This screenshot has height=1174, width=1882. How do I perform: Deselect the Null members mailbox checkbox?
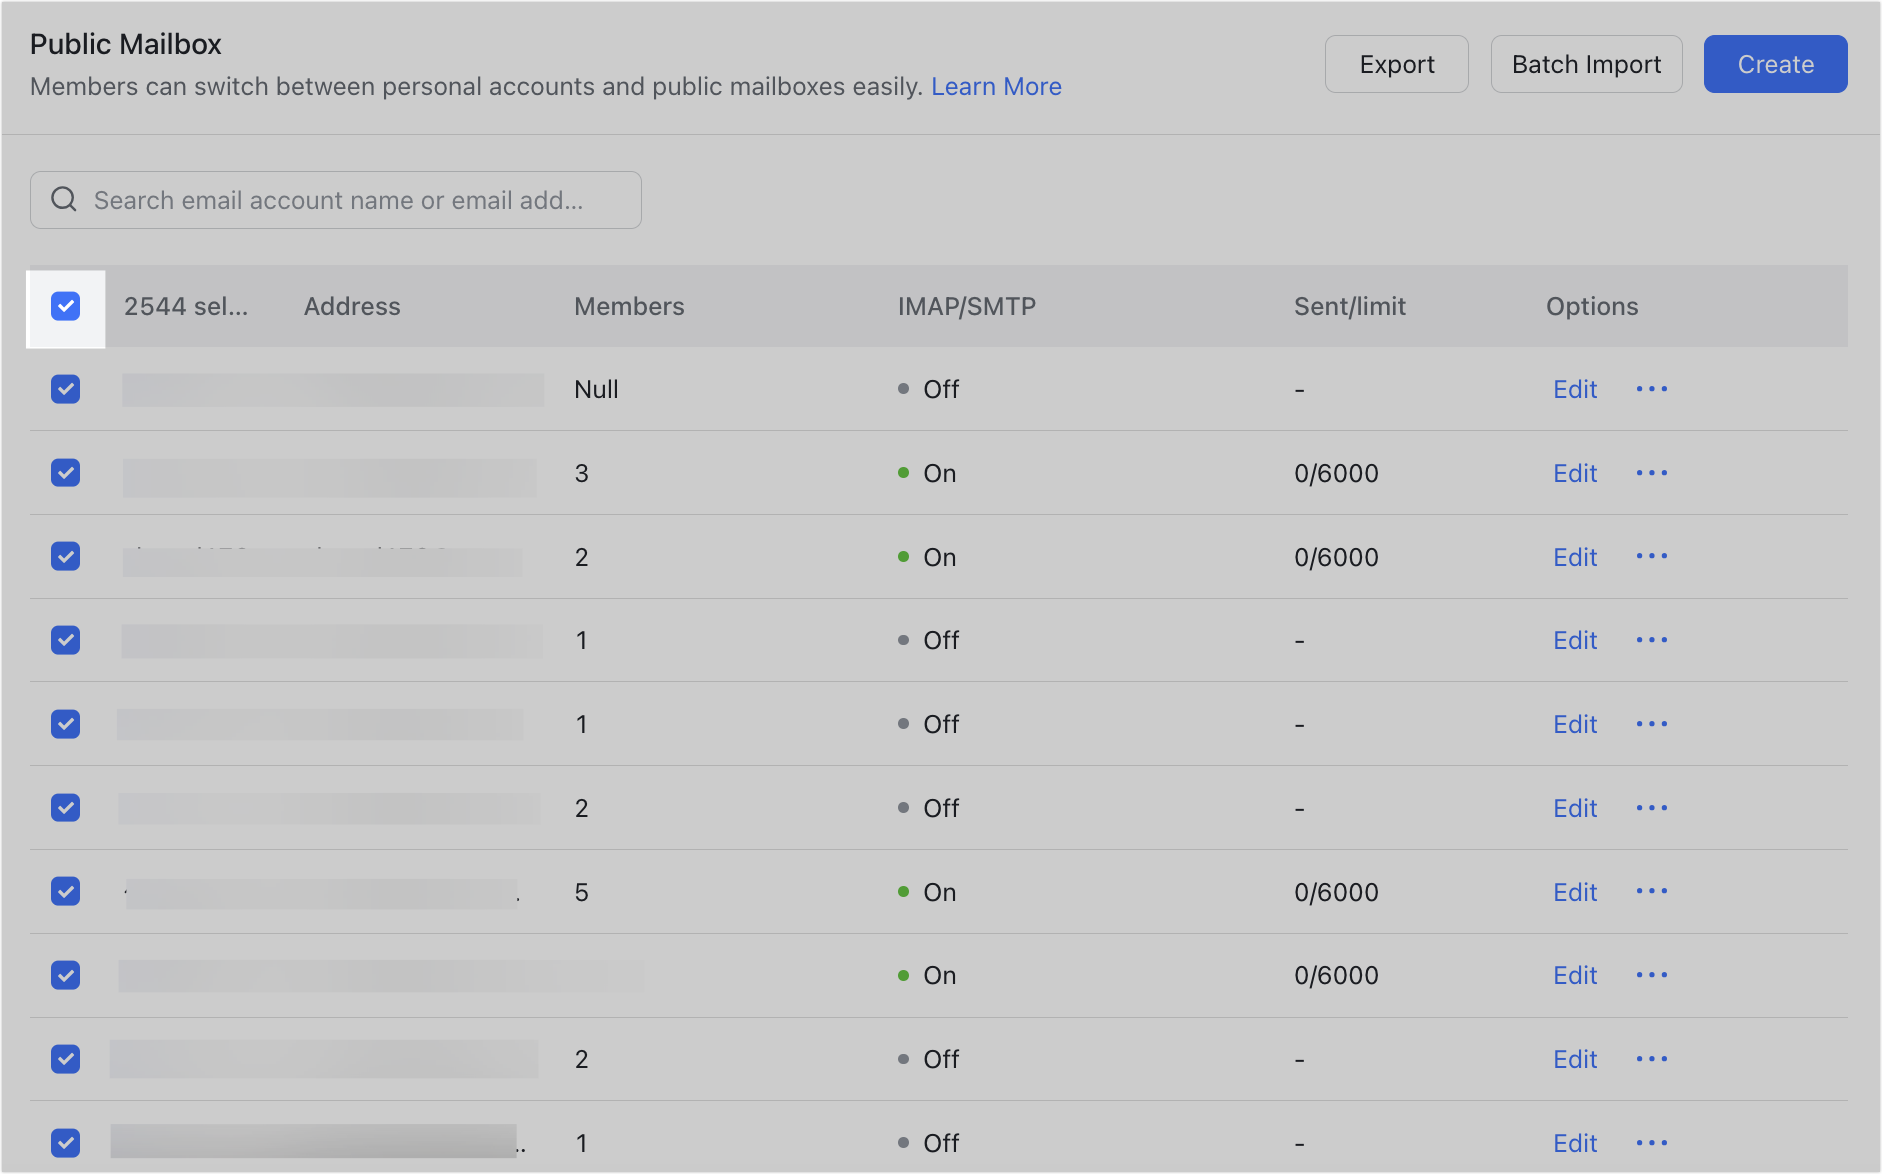click(x=65, y=389)
